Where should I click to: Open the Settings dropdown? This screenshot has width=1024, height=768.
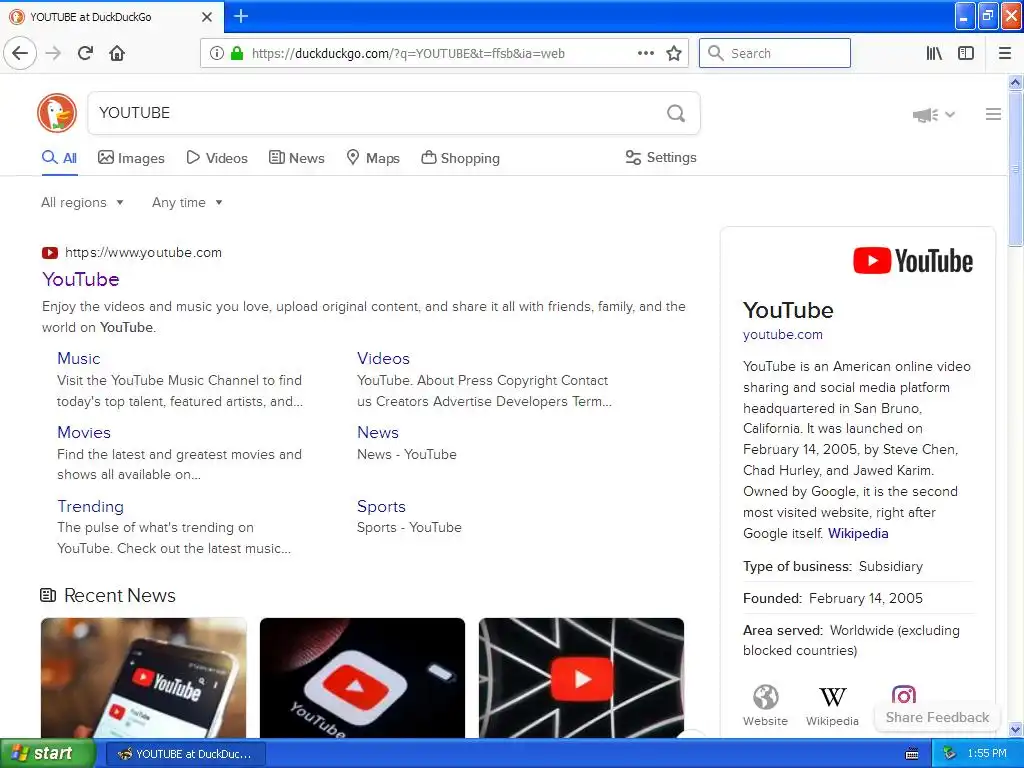tap(661, 157)
